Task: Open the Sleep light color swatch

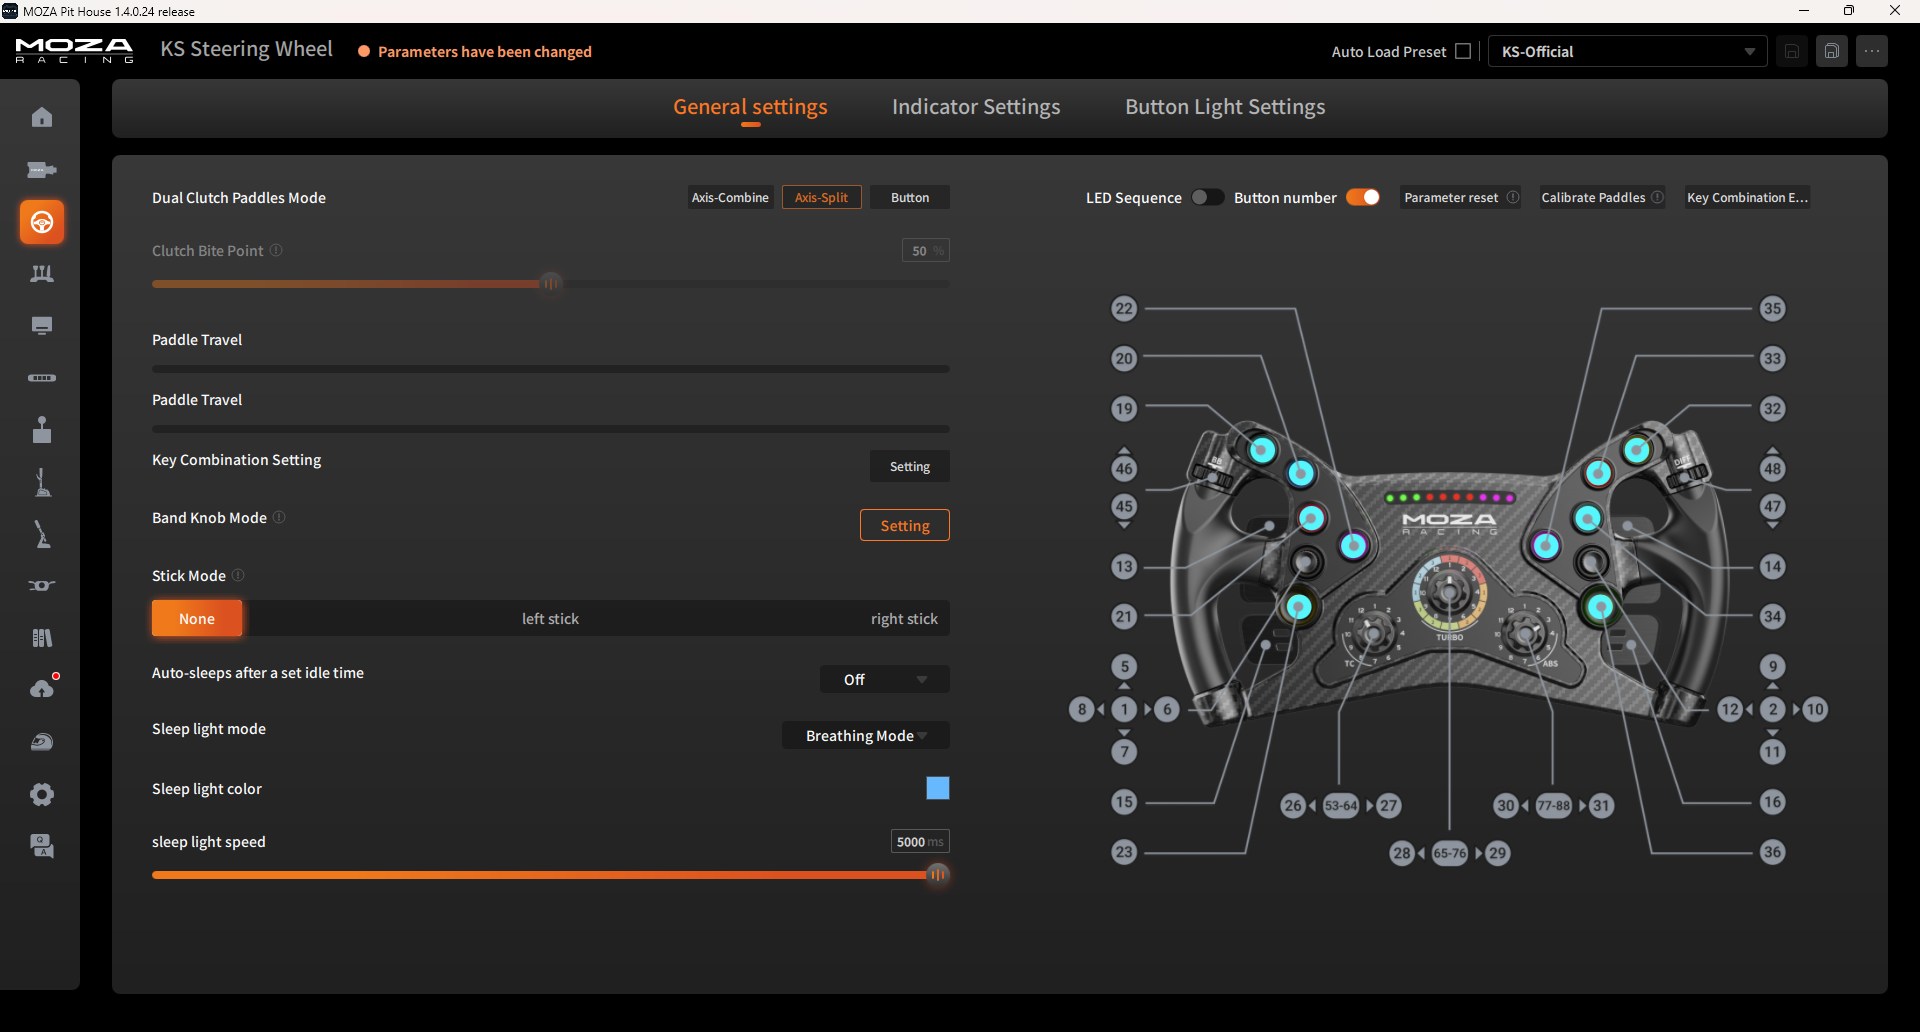Action: coord(938,788)
